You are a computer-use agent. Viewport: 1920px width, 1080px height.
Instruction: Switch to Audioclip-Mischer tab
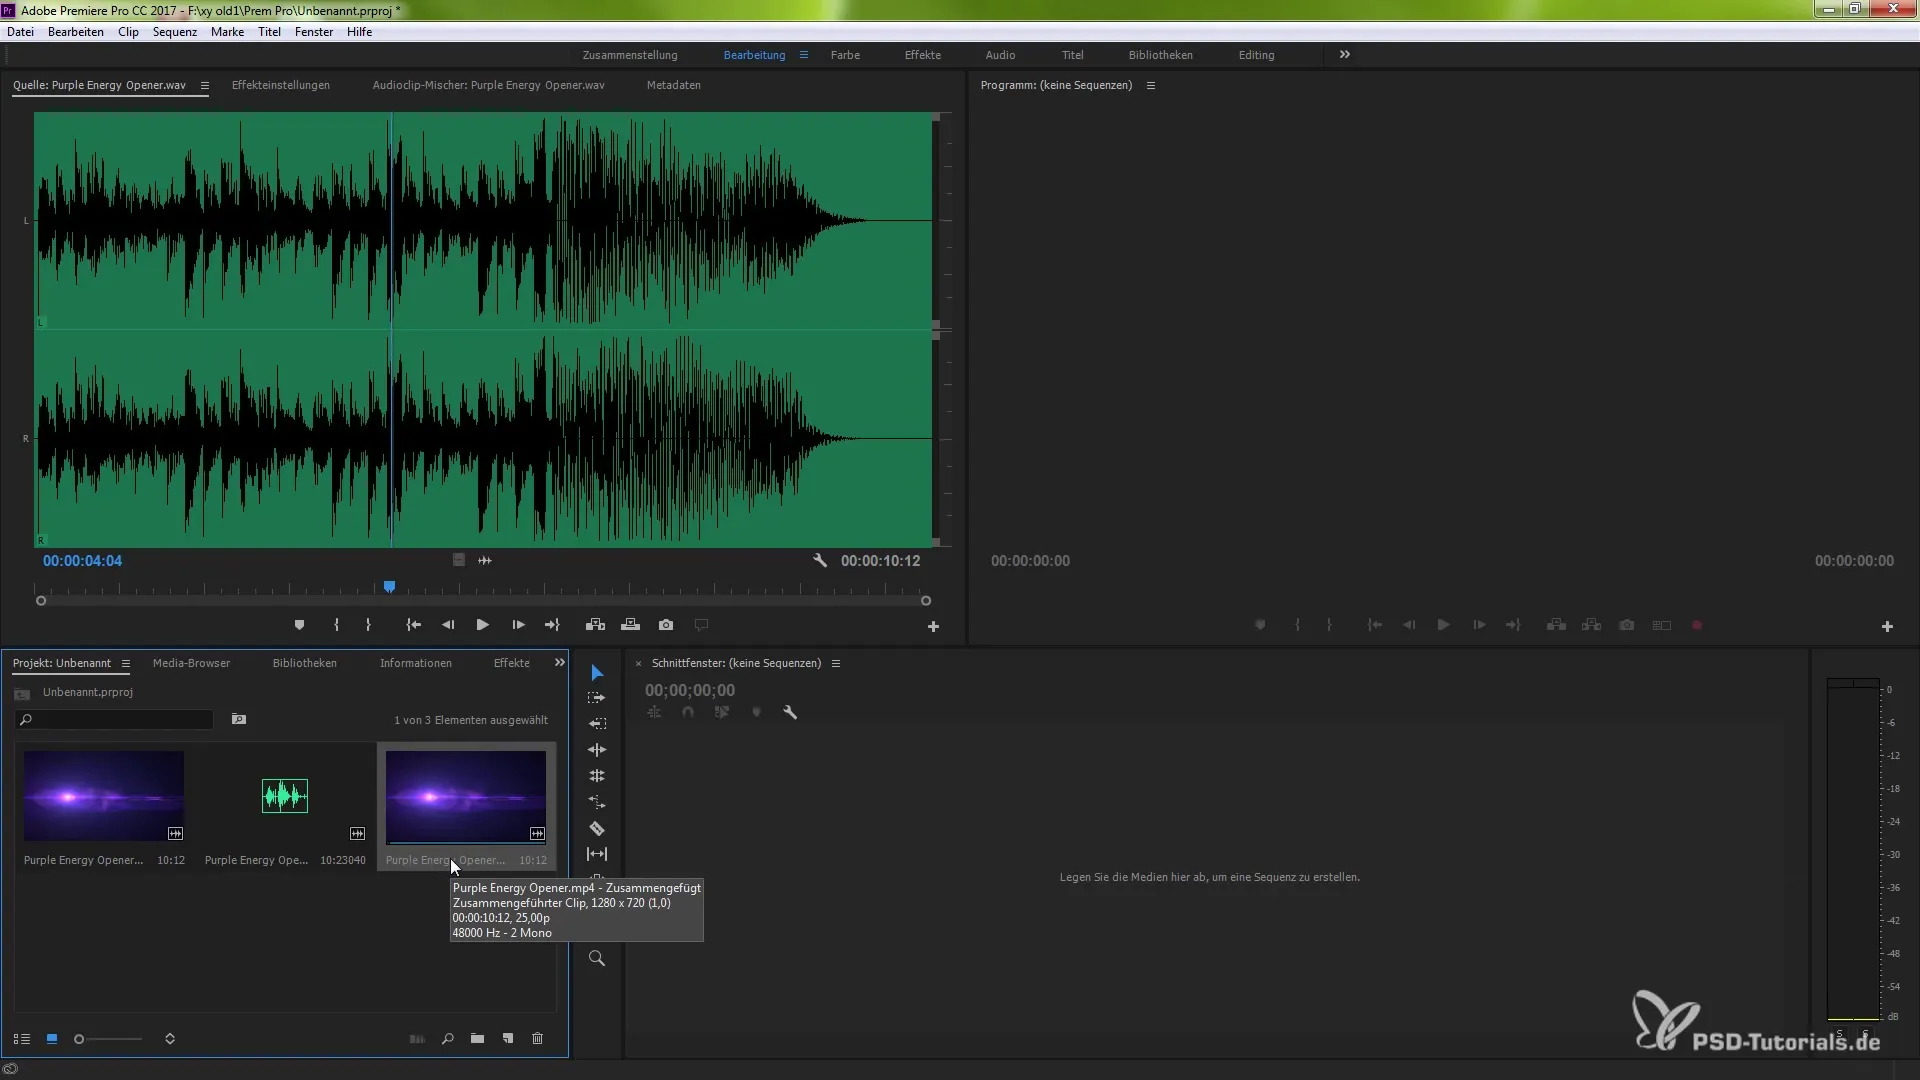coord(489,86)
